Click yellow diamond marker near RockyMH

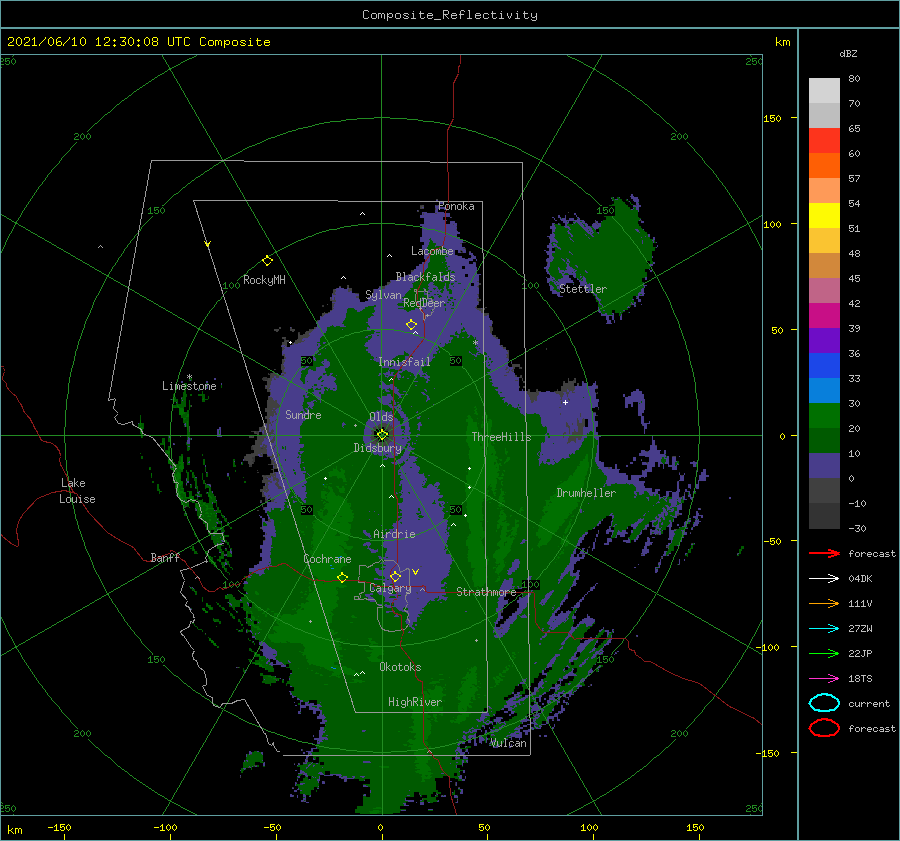coord(267,261)
